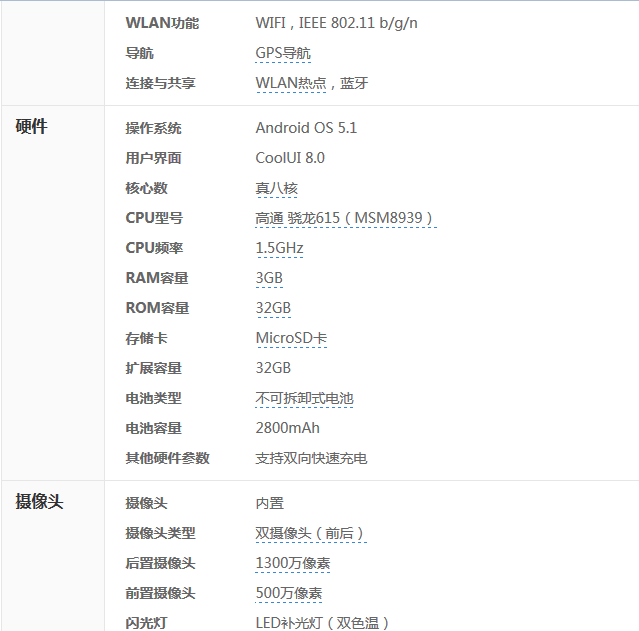Viewport: 639px width, 631px height.
Task: Select the 硬件 section heading
Action: pyautogui.click(x=31, y=126)
